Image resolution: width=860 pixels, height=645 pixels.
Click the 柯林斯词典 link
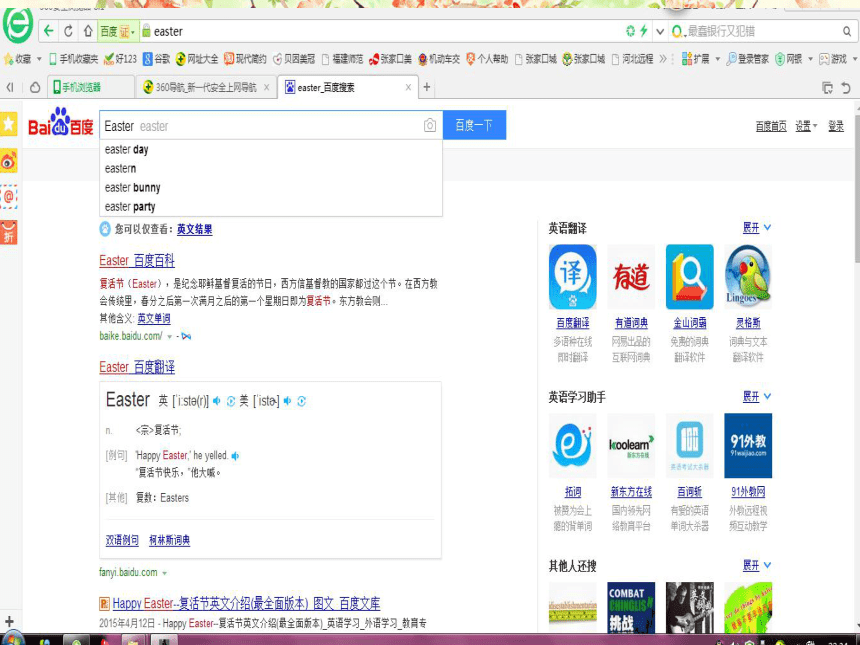169,540
